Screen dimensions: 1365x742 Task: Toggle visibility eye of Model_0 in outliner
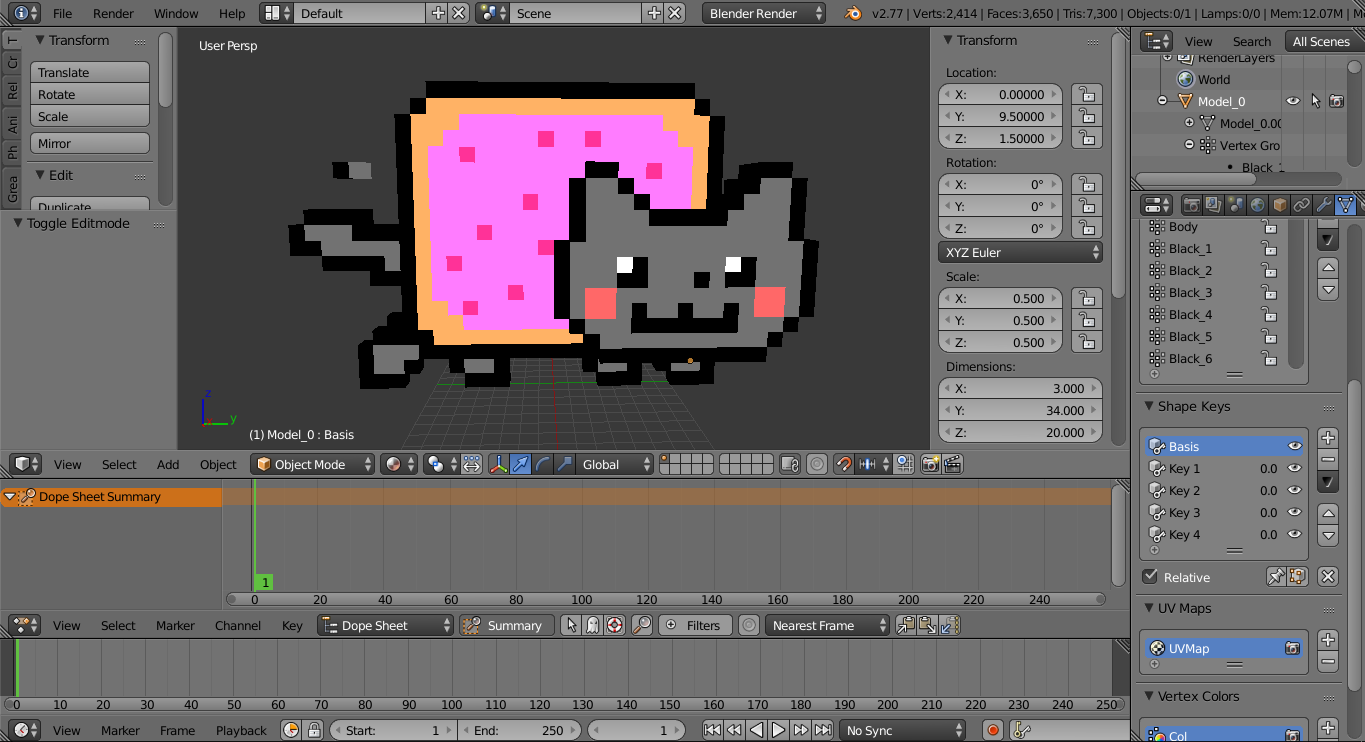(x=1293, y=101)
